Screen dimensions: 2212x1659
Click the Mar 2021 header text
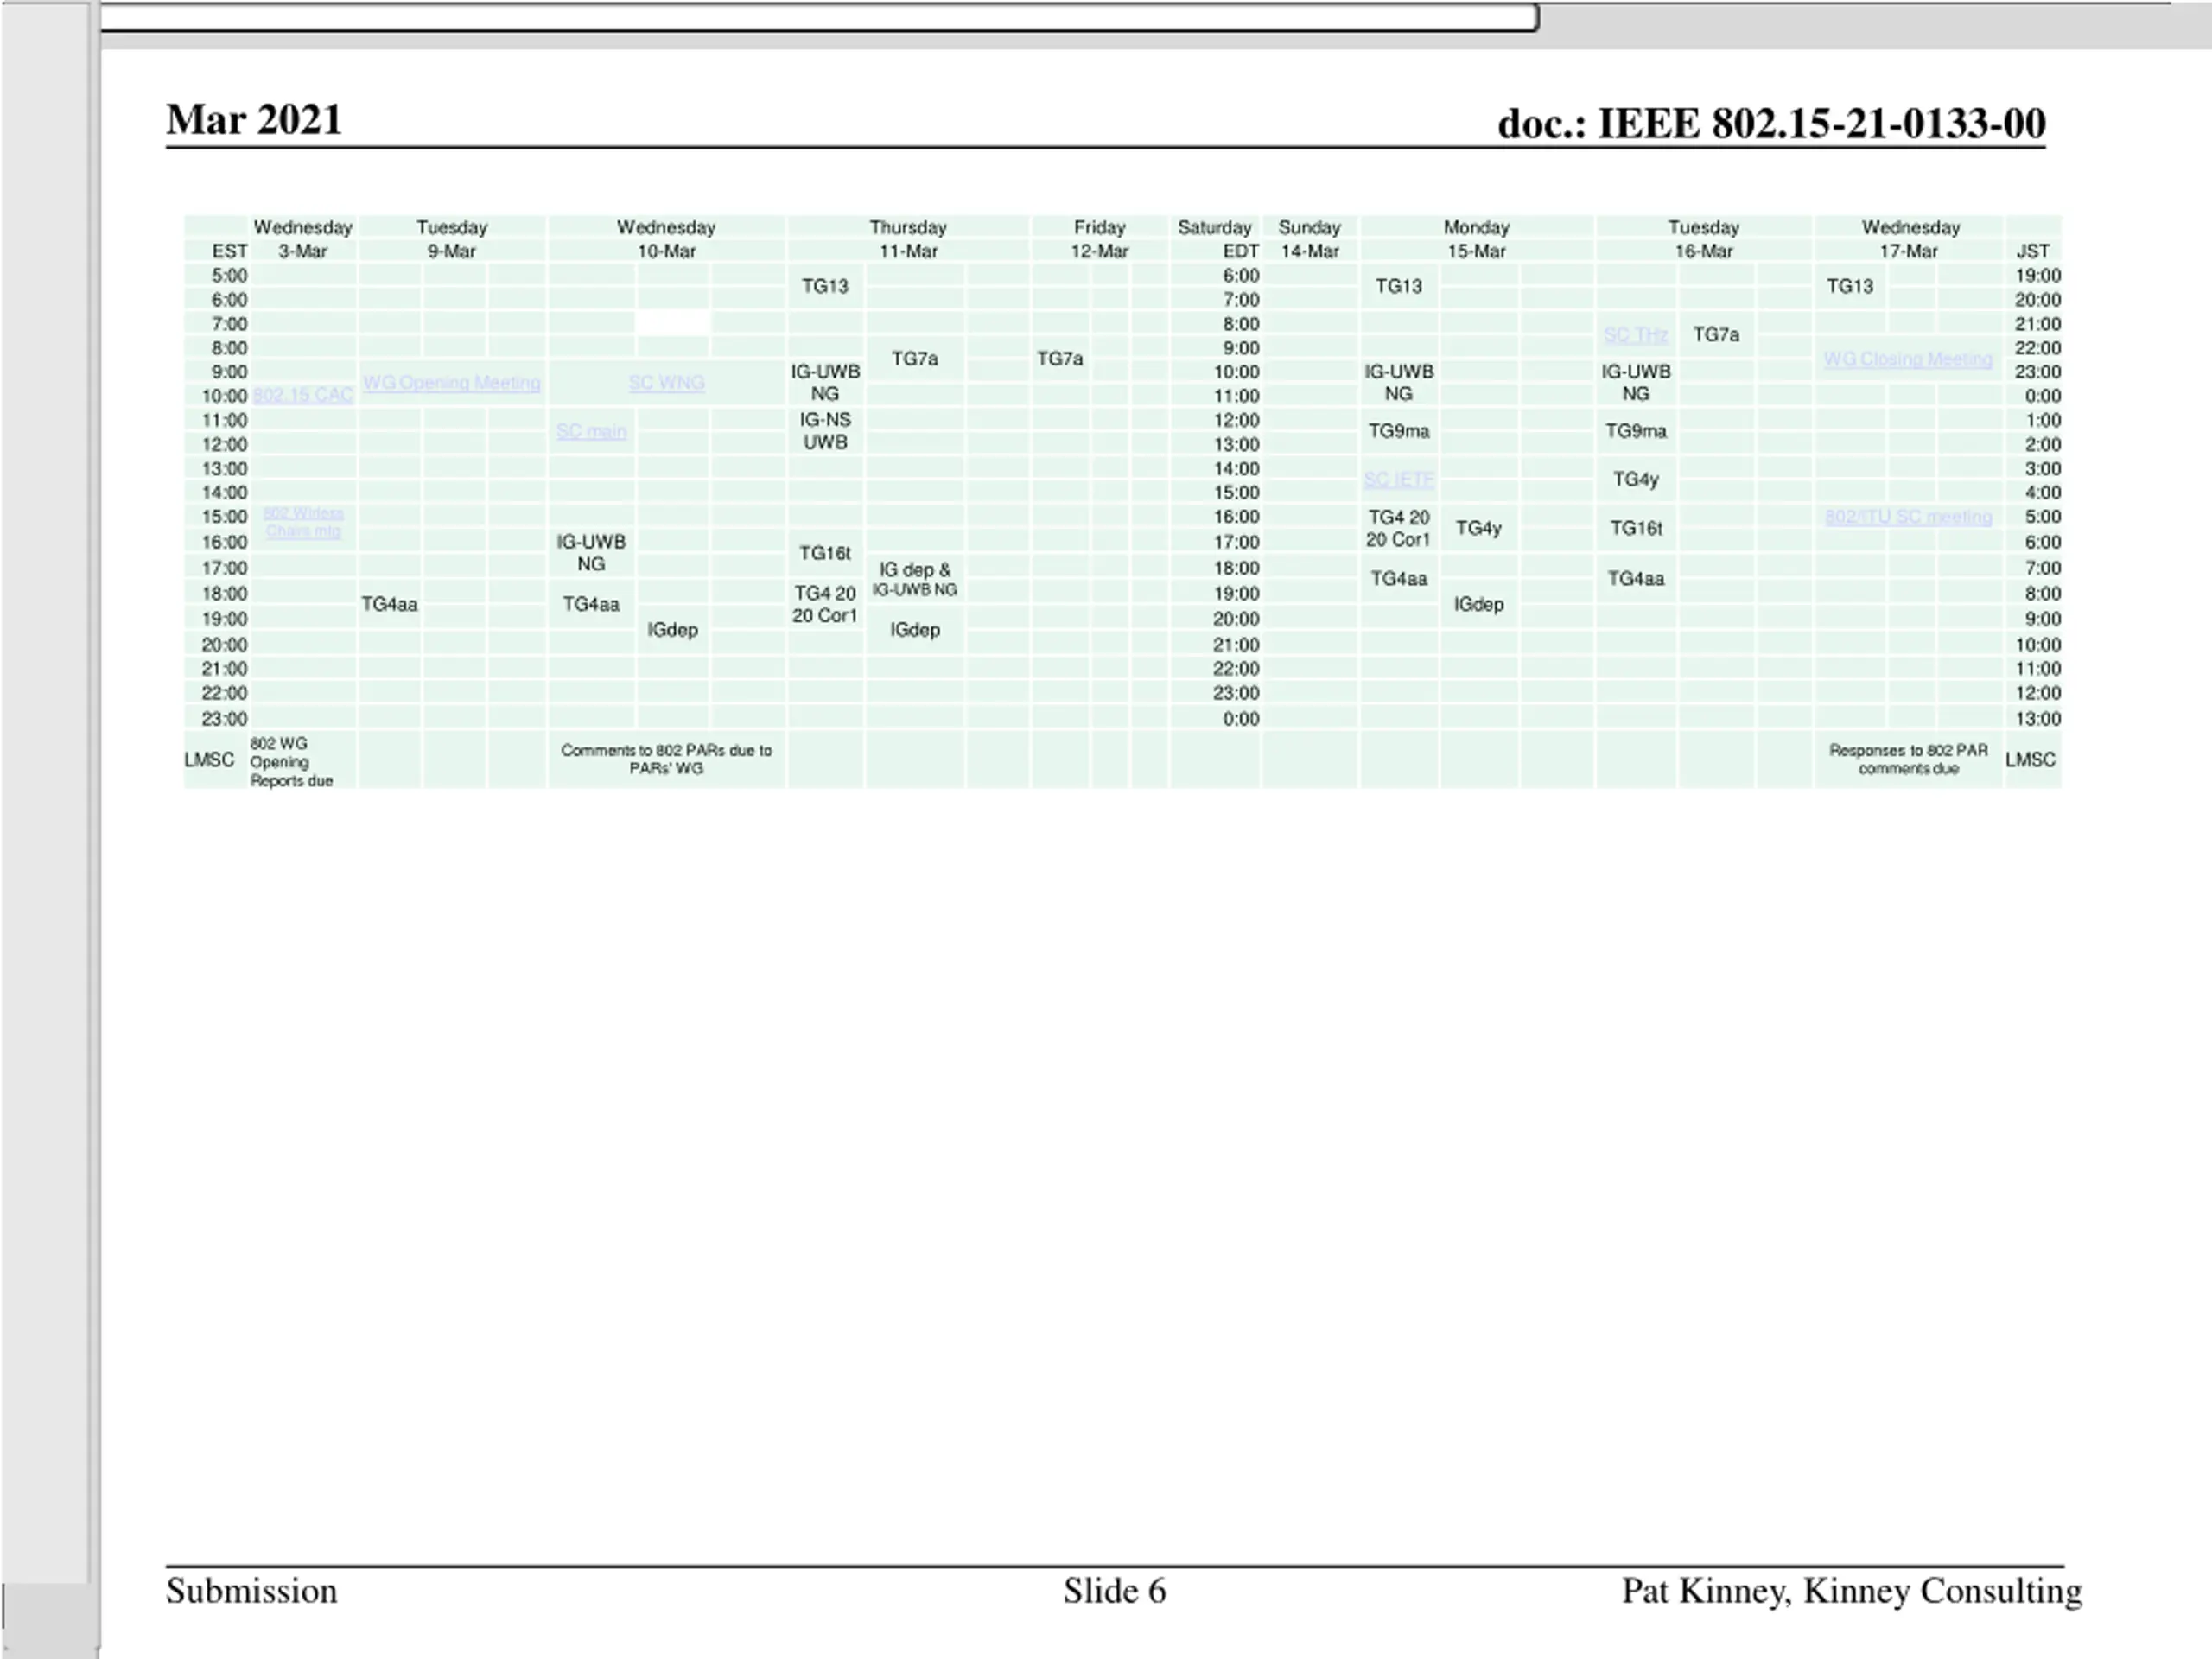pos(254,120)
